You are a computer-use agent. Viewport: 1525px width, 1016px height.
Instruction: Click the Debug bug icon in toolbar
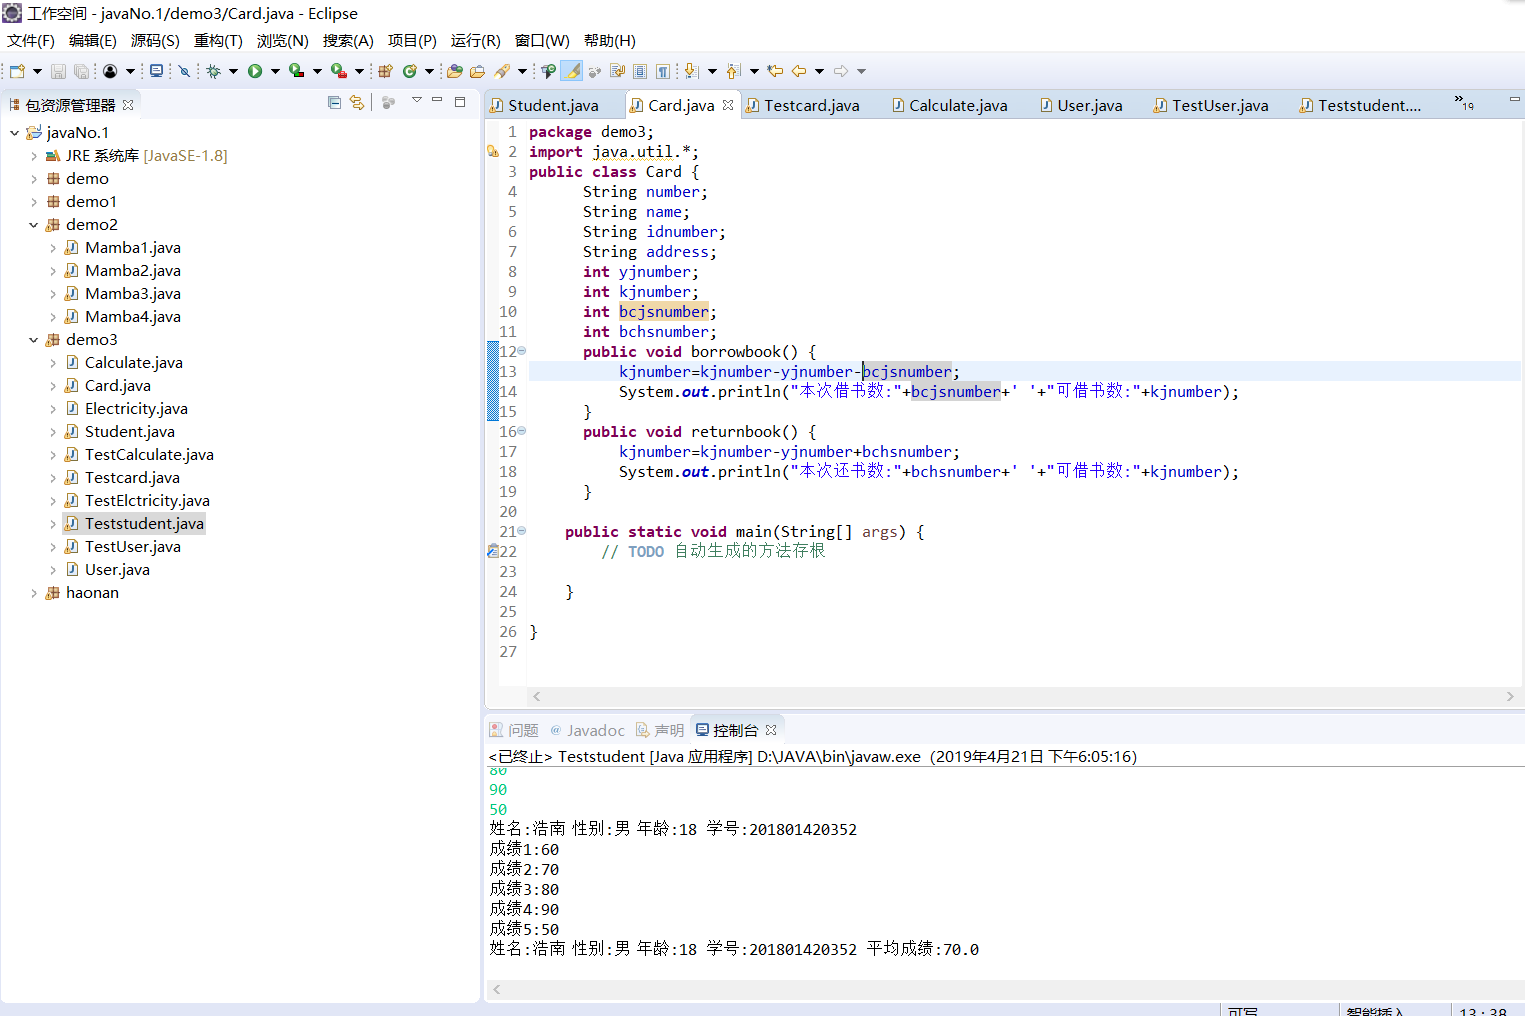point(213,71)
